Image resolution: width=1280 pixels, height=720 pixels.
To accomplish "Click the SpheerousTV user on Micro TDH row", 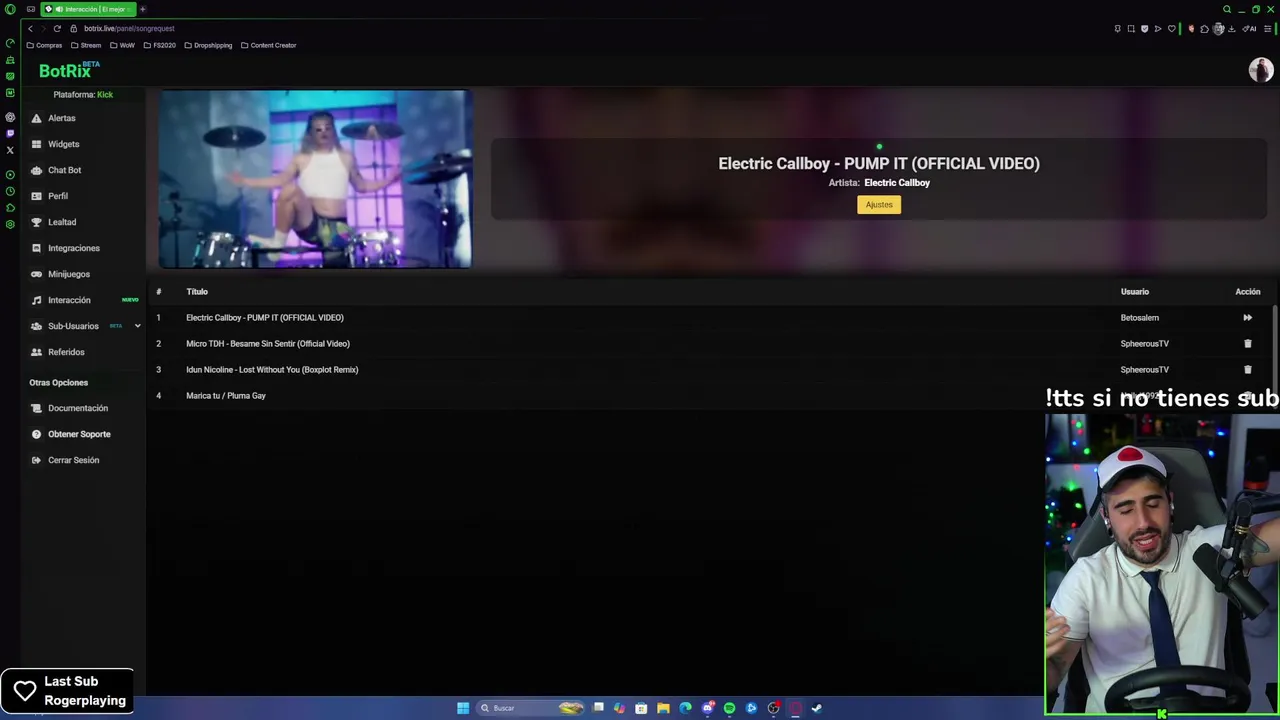I will click(x=1144, y=344).
